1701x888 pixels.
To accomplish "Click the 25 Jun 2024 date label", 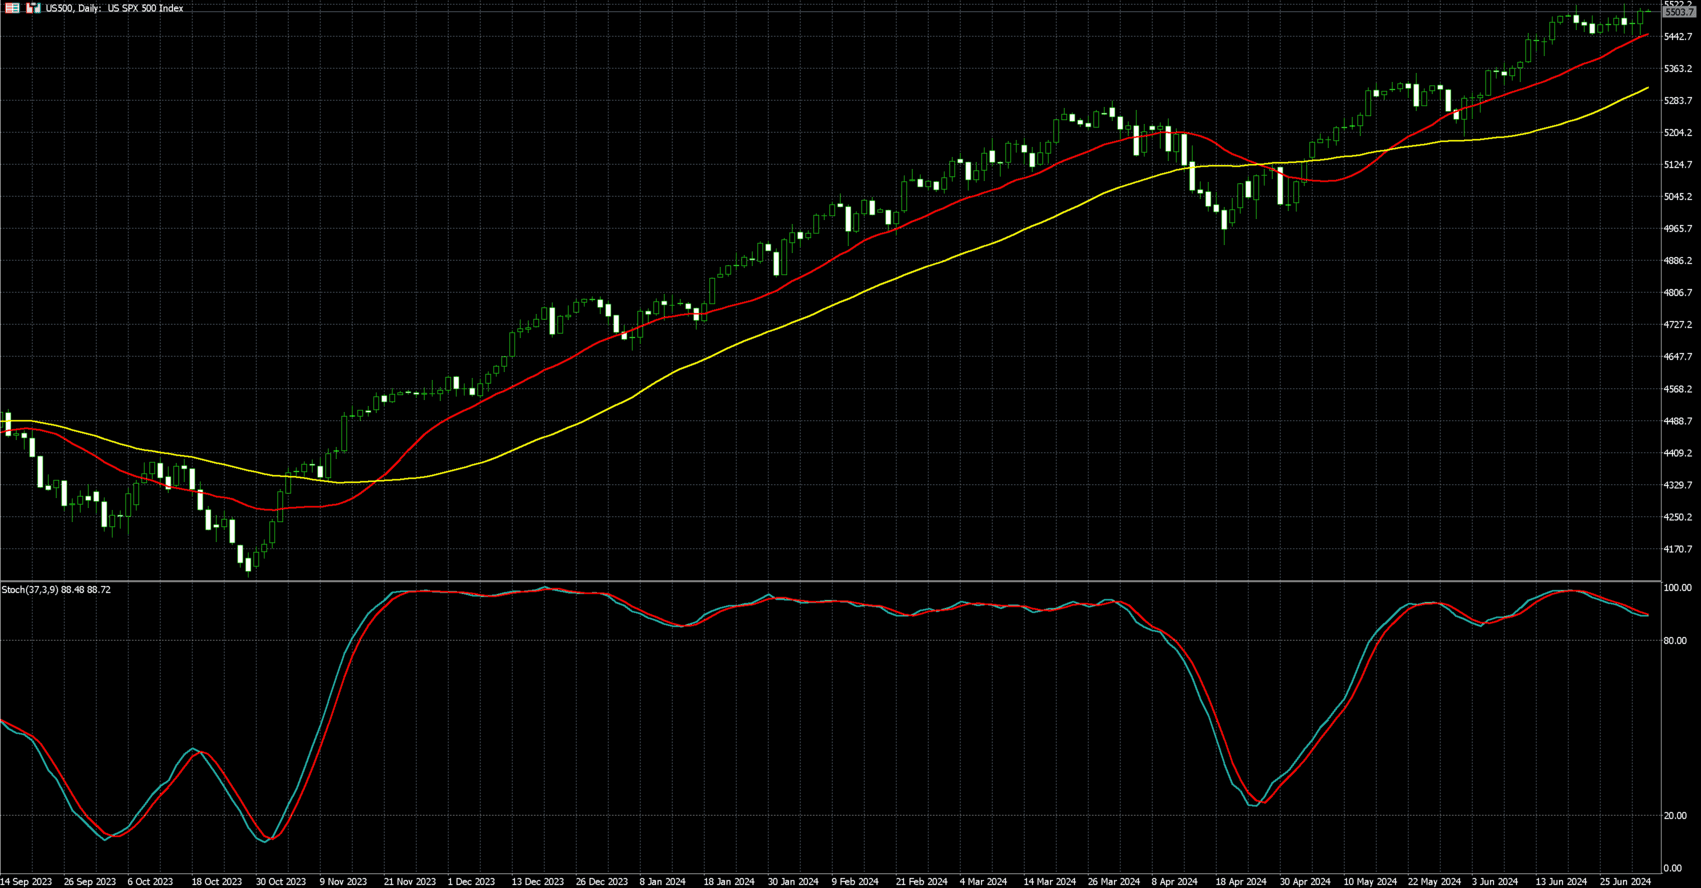I will click(x=1625, y=882).
